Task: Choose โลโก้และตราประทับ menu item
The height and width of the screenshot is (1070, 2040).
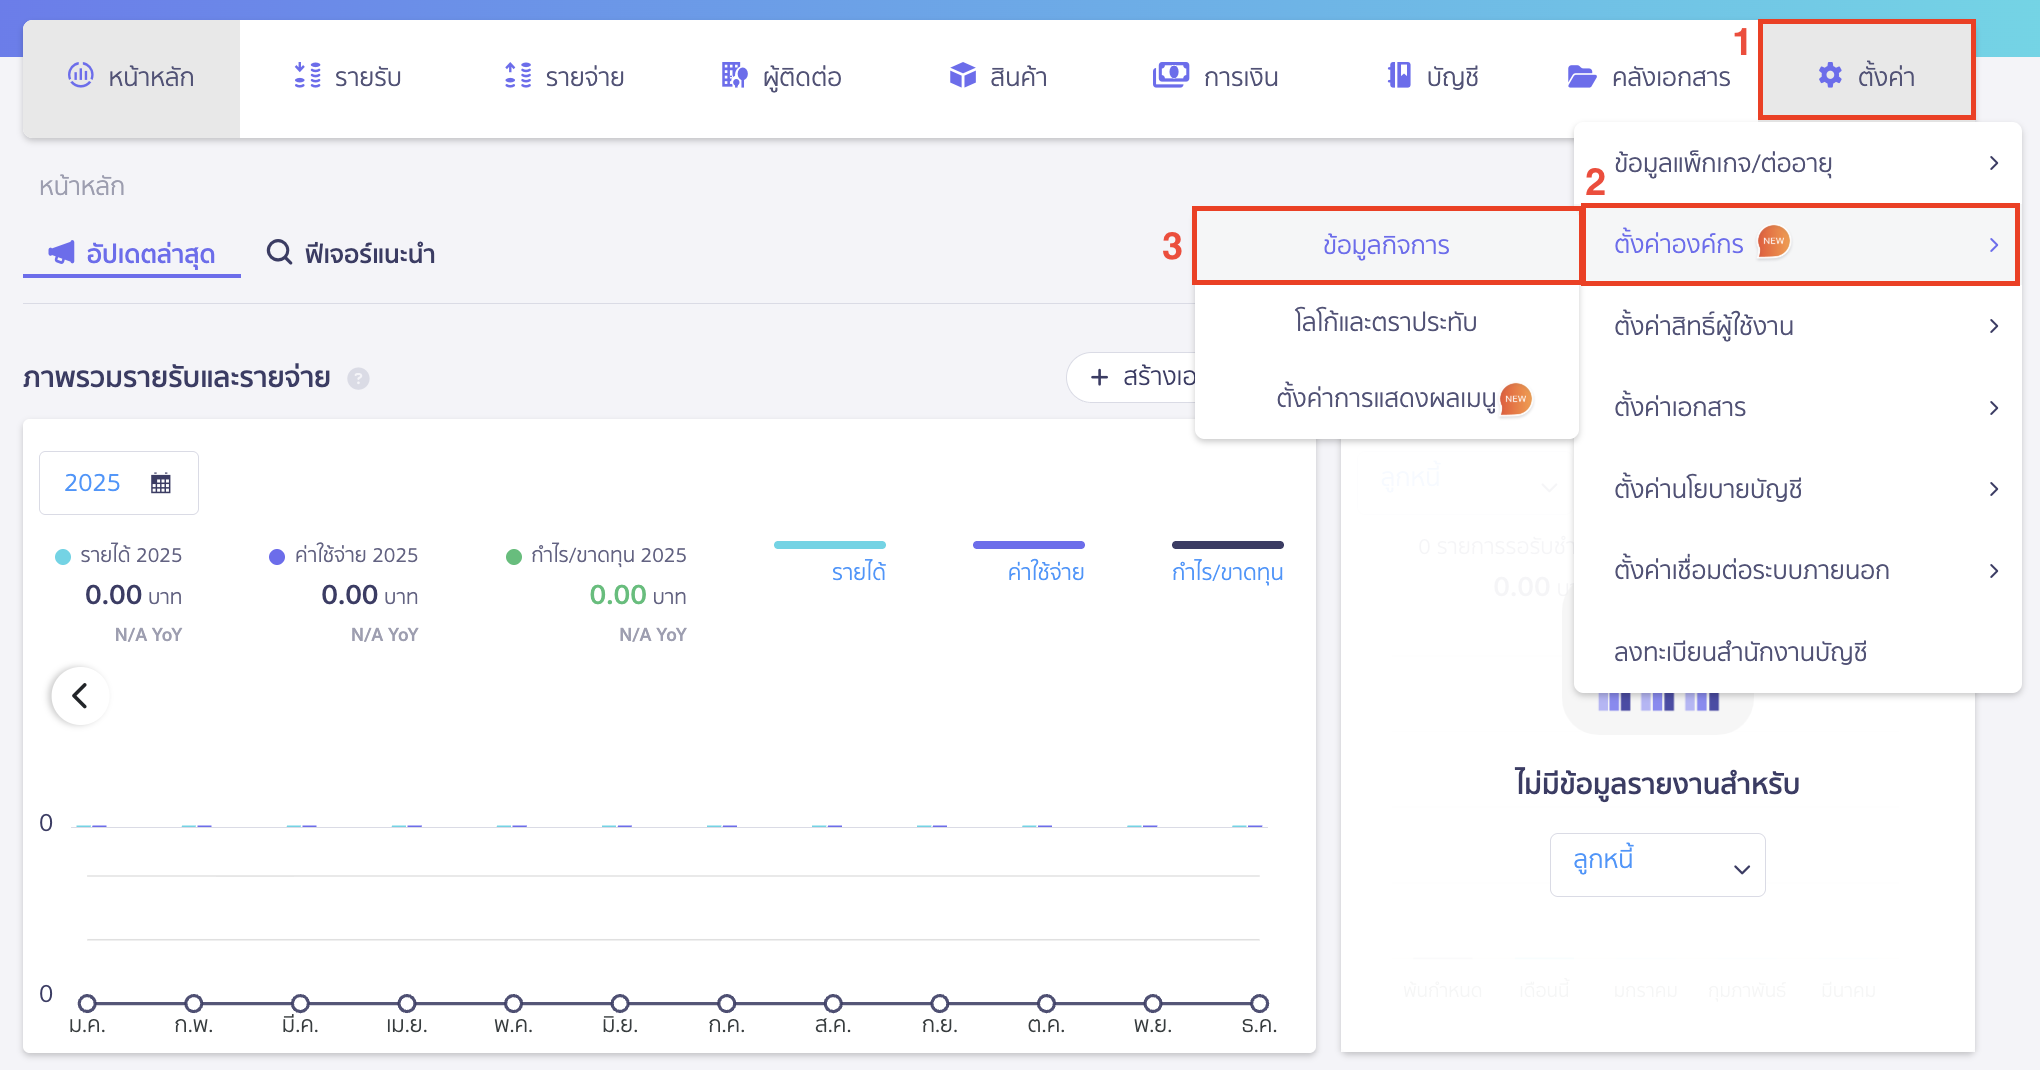Action: tap(1385, 322)
